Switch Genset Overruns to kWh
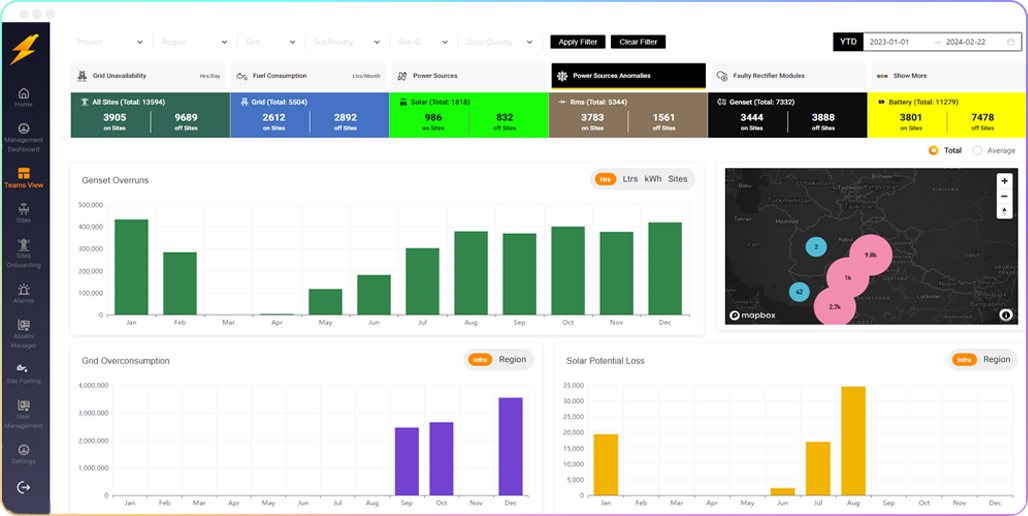The image size is (1028, 516). [x=653, y=179]
